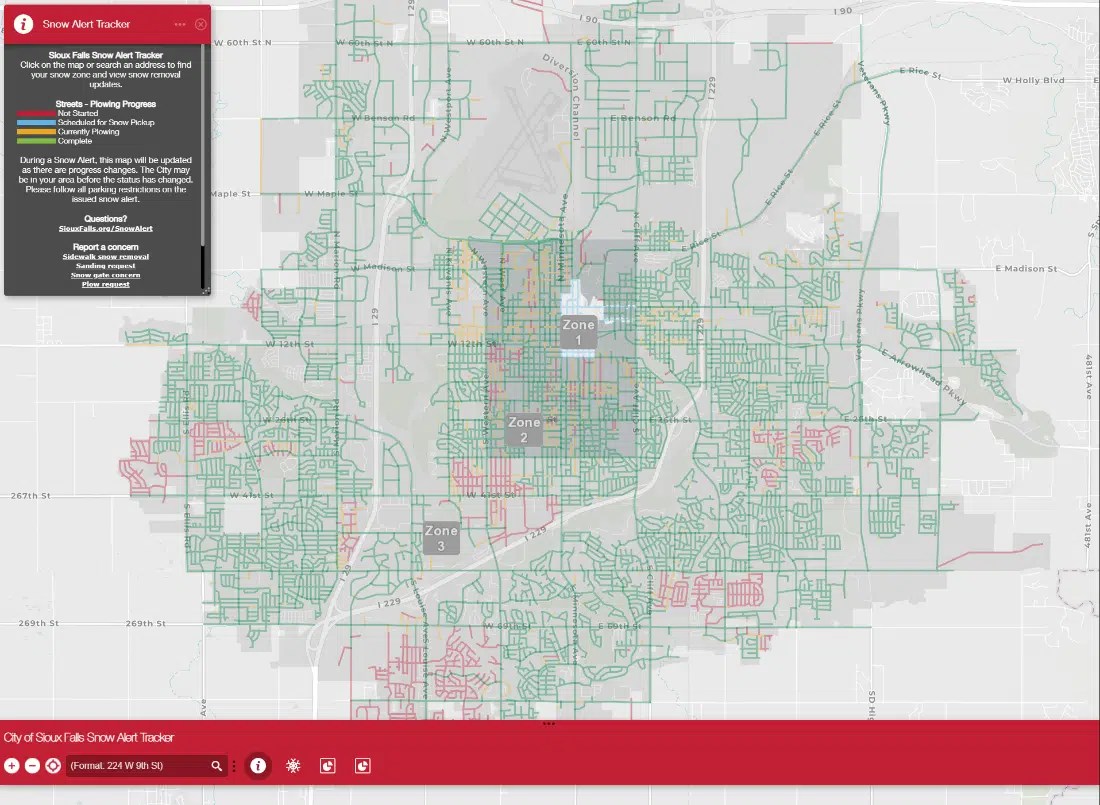The height and width of the screenshot is (805, 1100).
Task: Open the Sanding request link
Action: (105, 266)
